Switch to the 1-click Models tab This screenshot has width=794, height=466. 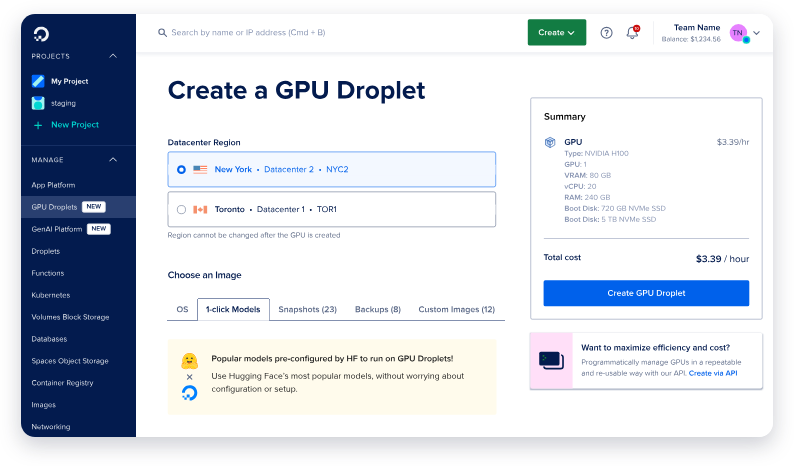tap(233, 309)
